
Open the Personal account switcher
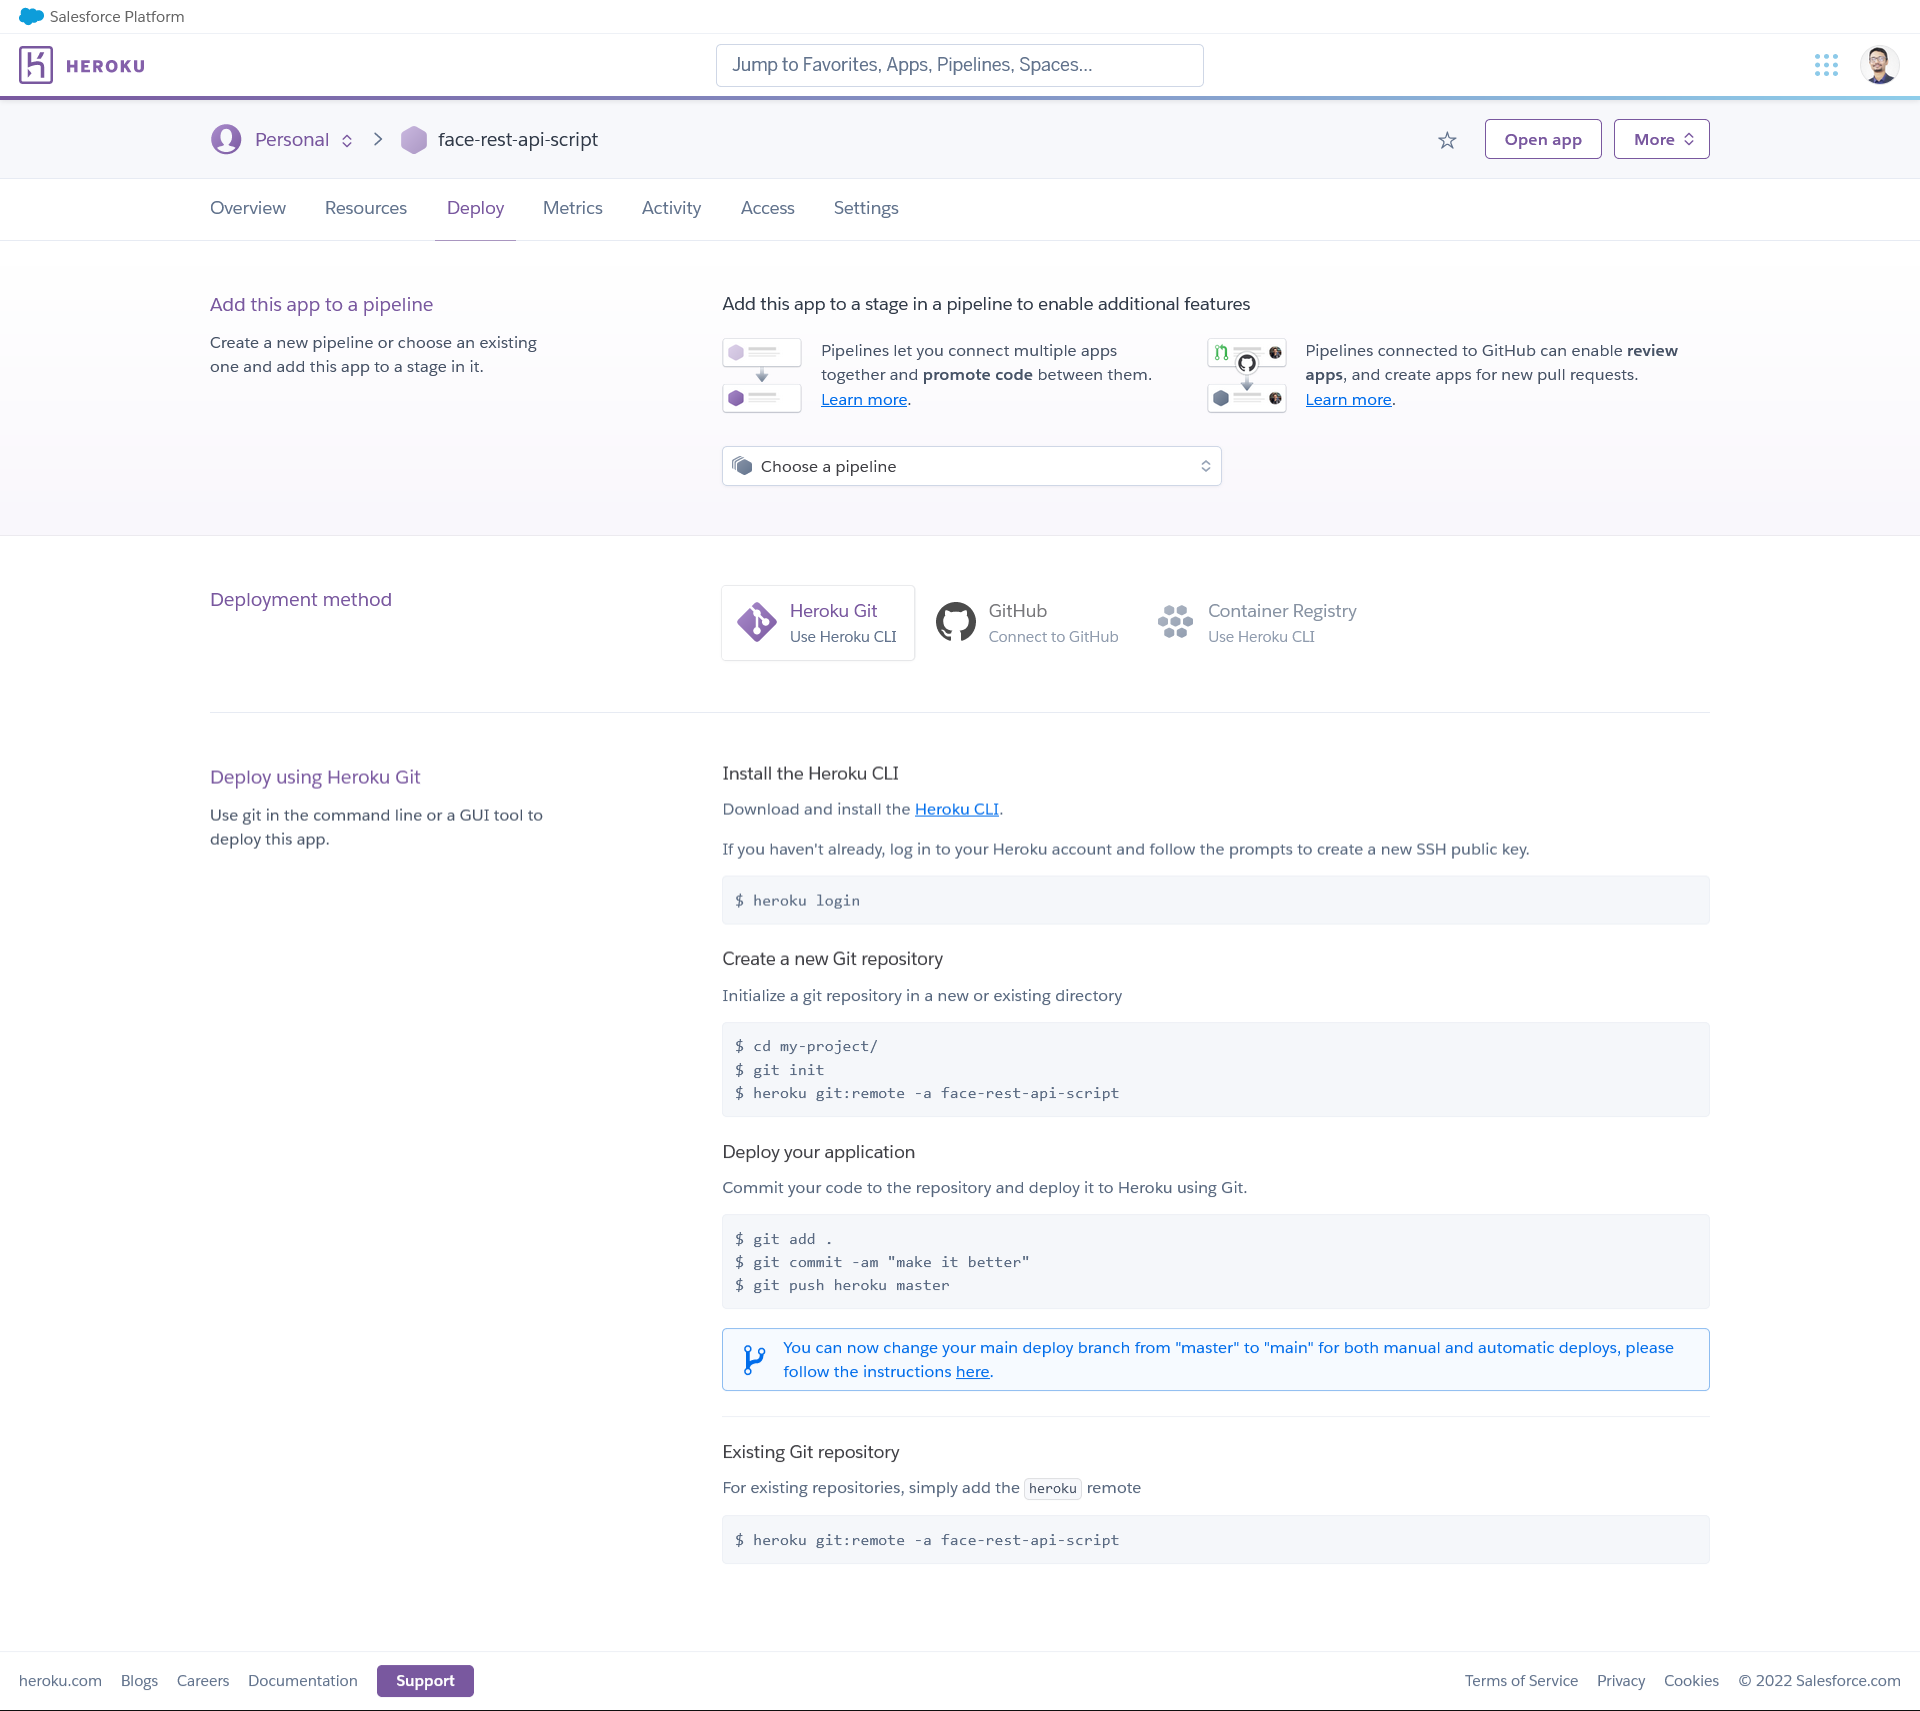click(291, 140)
